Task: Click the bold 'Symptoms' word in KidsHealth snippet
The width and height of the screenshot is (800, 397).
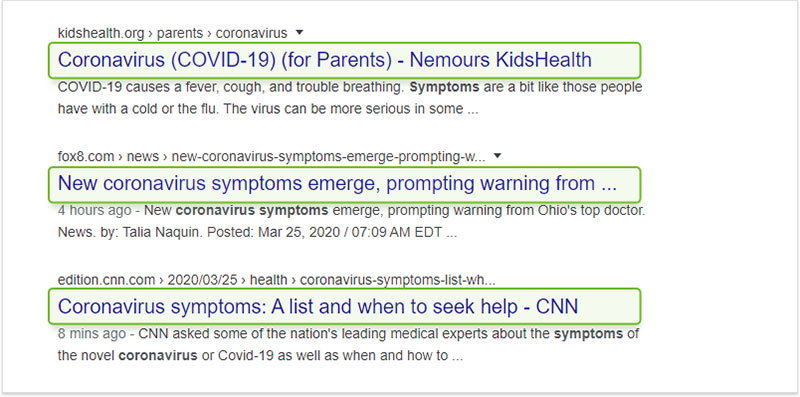Action: tap(444, 88)
